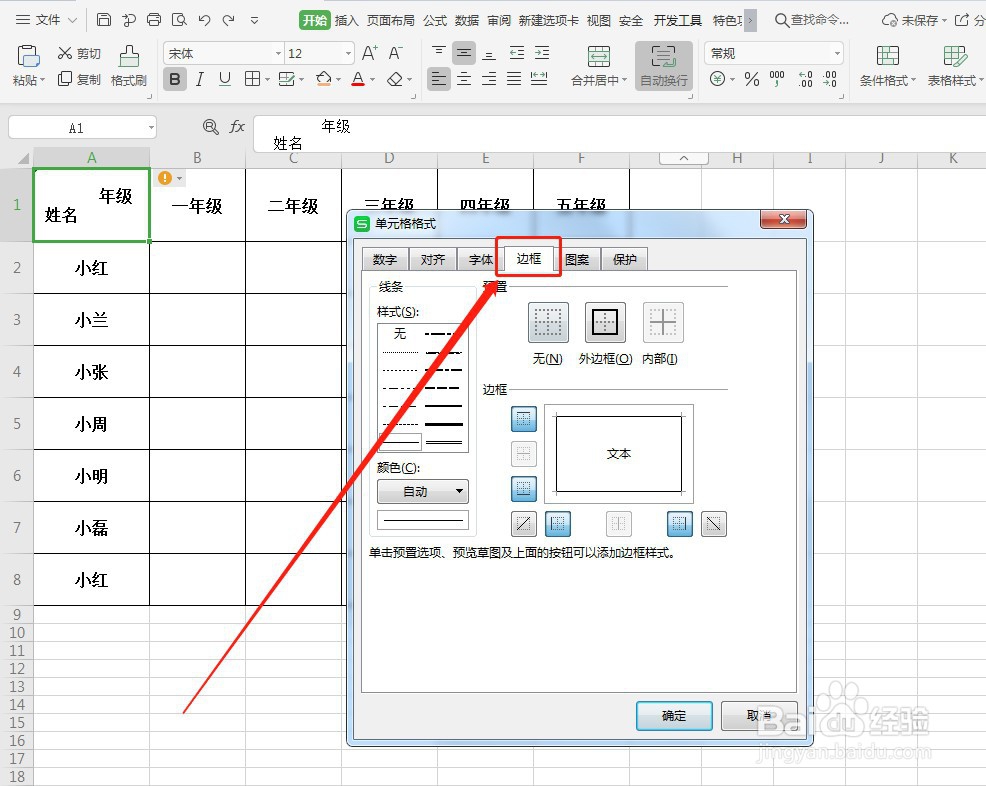
Task: Click the Name Box showing A1
Action: point(82,126)
